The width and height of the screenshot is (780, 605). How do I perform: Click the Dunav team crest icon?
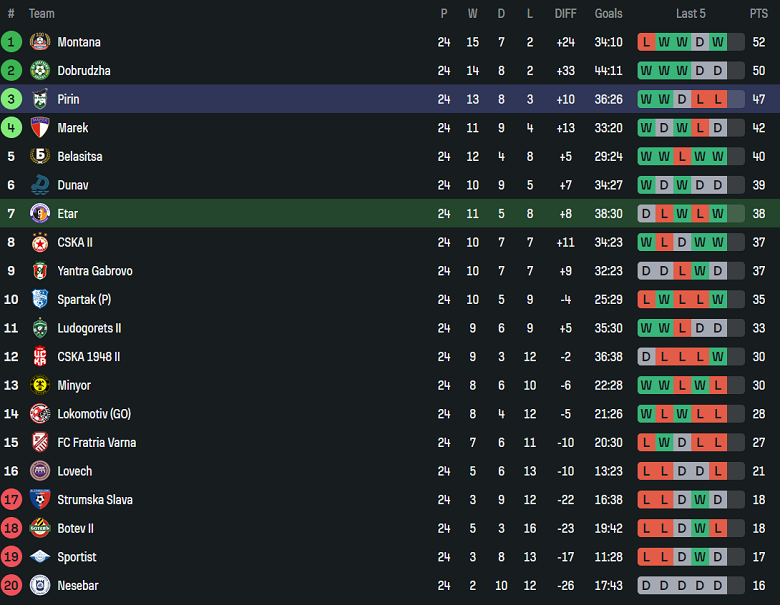40,185
